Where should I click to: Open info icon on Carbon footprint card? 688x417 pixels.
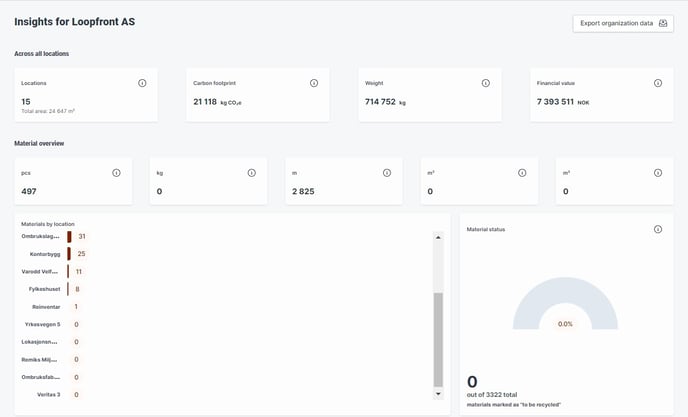pyautogui.click(x=314, y=83)
